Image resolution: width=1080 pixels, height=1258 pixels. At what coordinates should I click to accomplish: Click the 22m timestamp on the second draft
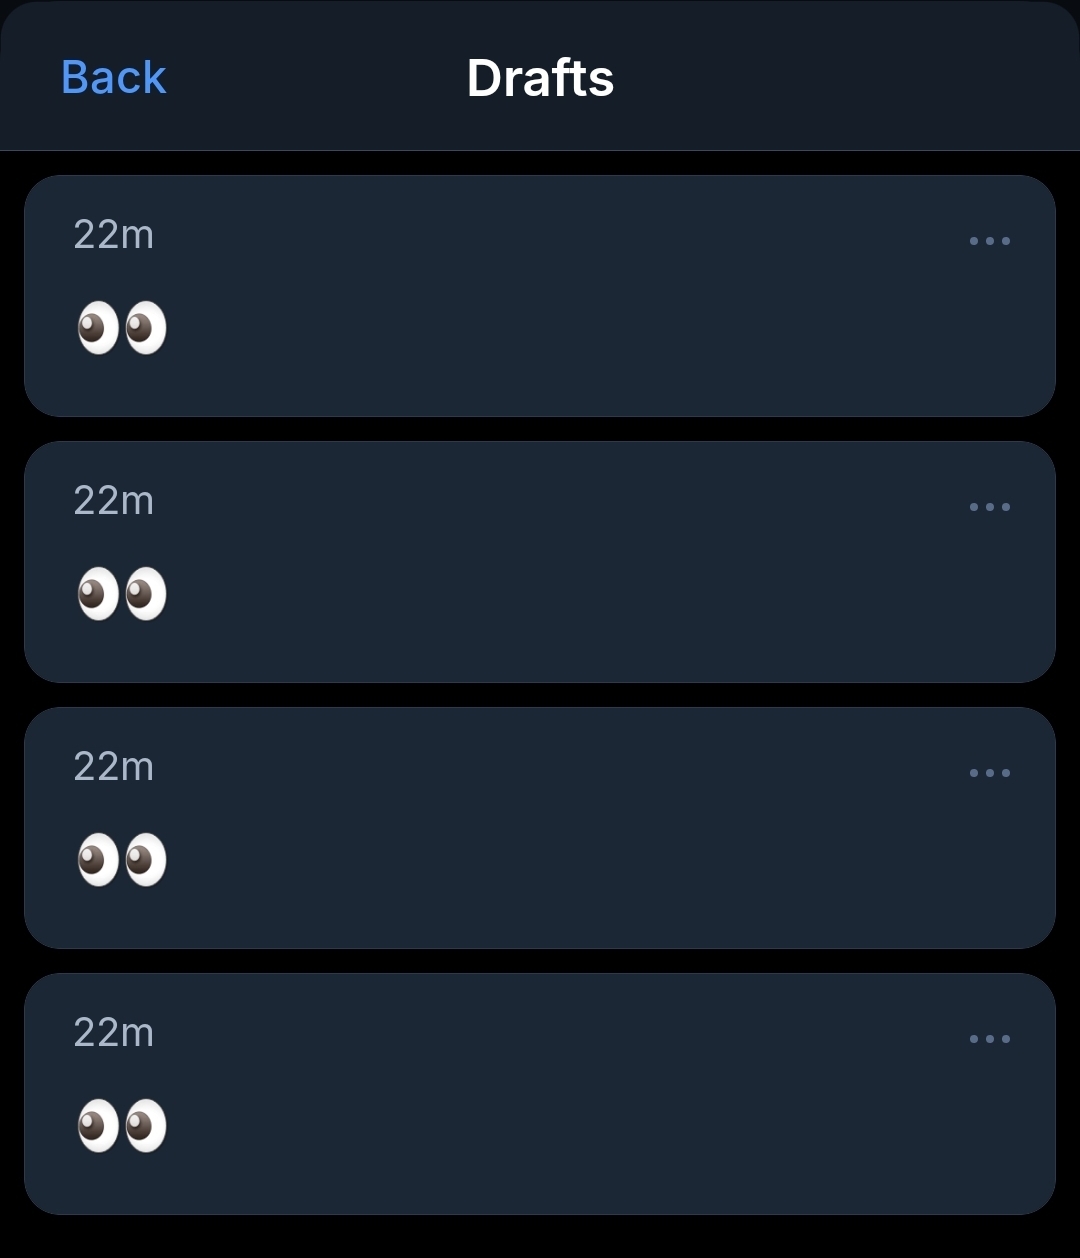pyautogui.click(x=113, y=501)
